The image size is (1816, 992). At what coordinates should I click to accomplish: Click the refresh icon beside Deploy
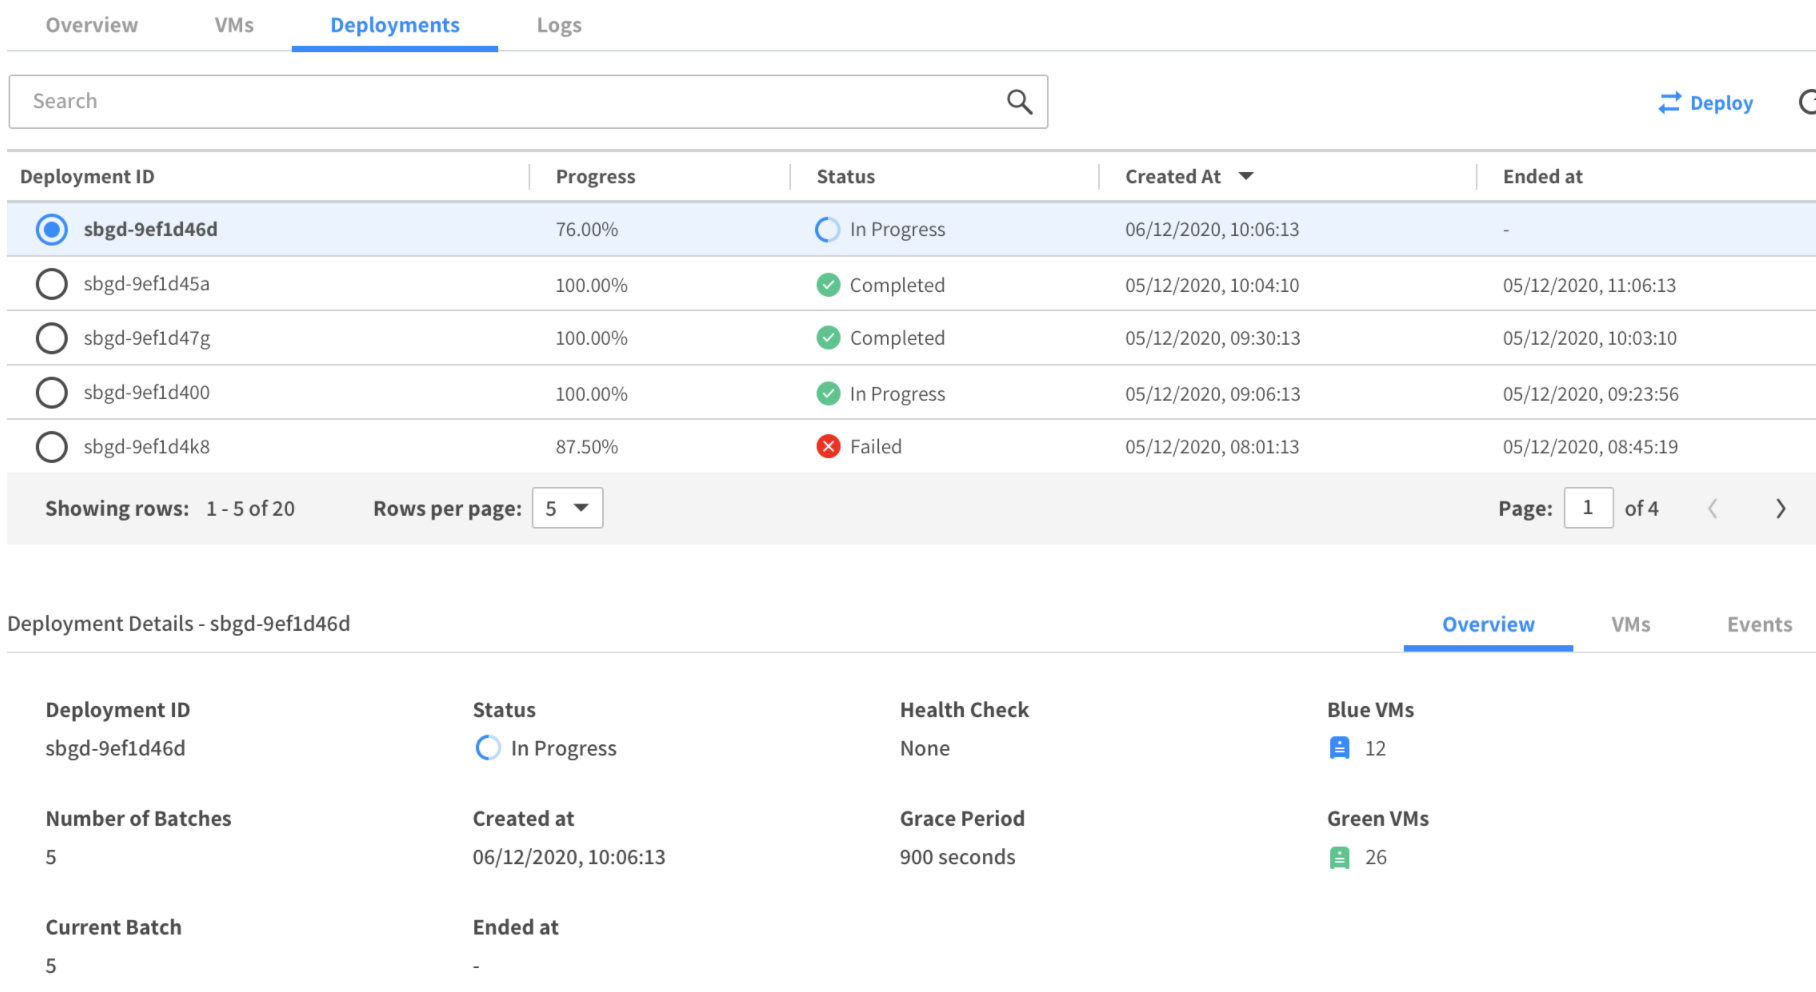tap(1807, 102)
